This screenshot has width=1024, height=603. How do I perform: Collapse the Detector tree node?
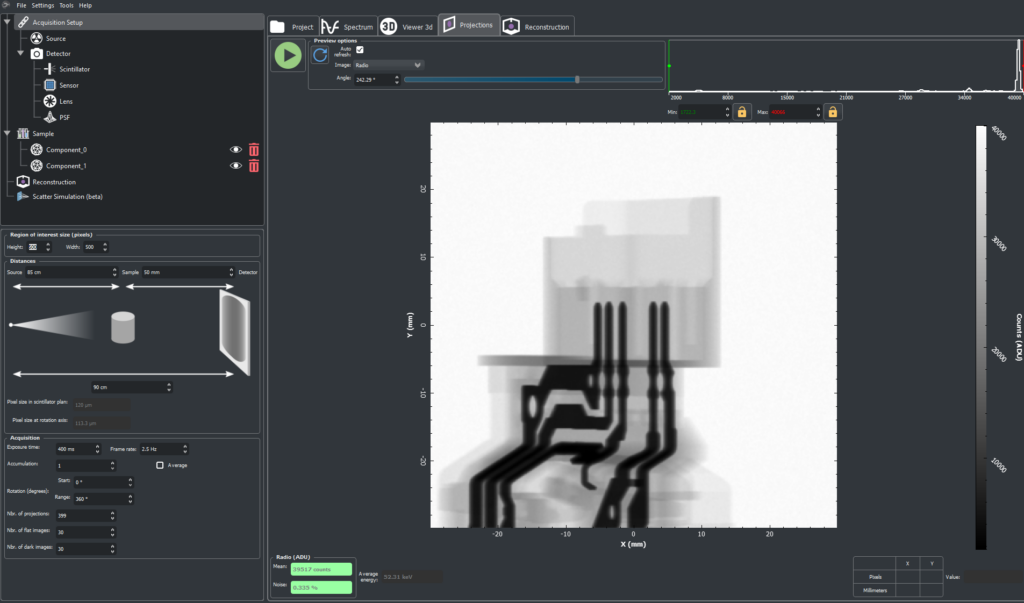(20, 53)
